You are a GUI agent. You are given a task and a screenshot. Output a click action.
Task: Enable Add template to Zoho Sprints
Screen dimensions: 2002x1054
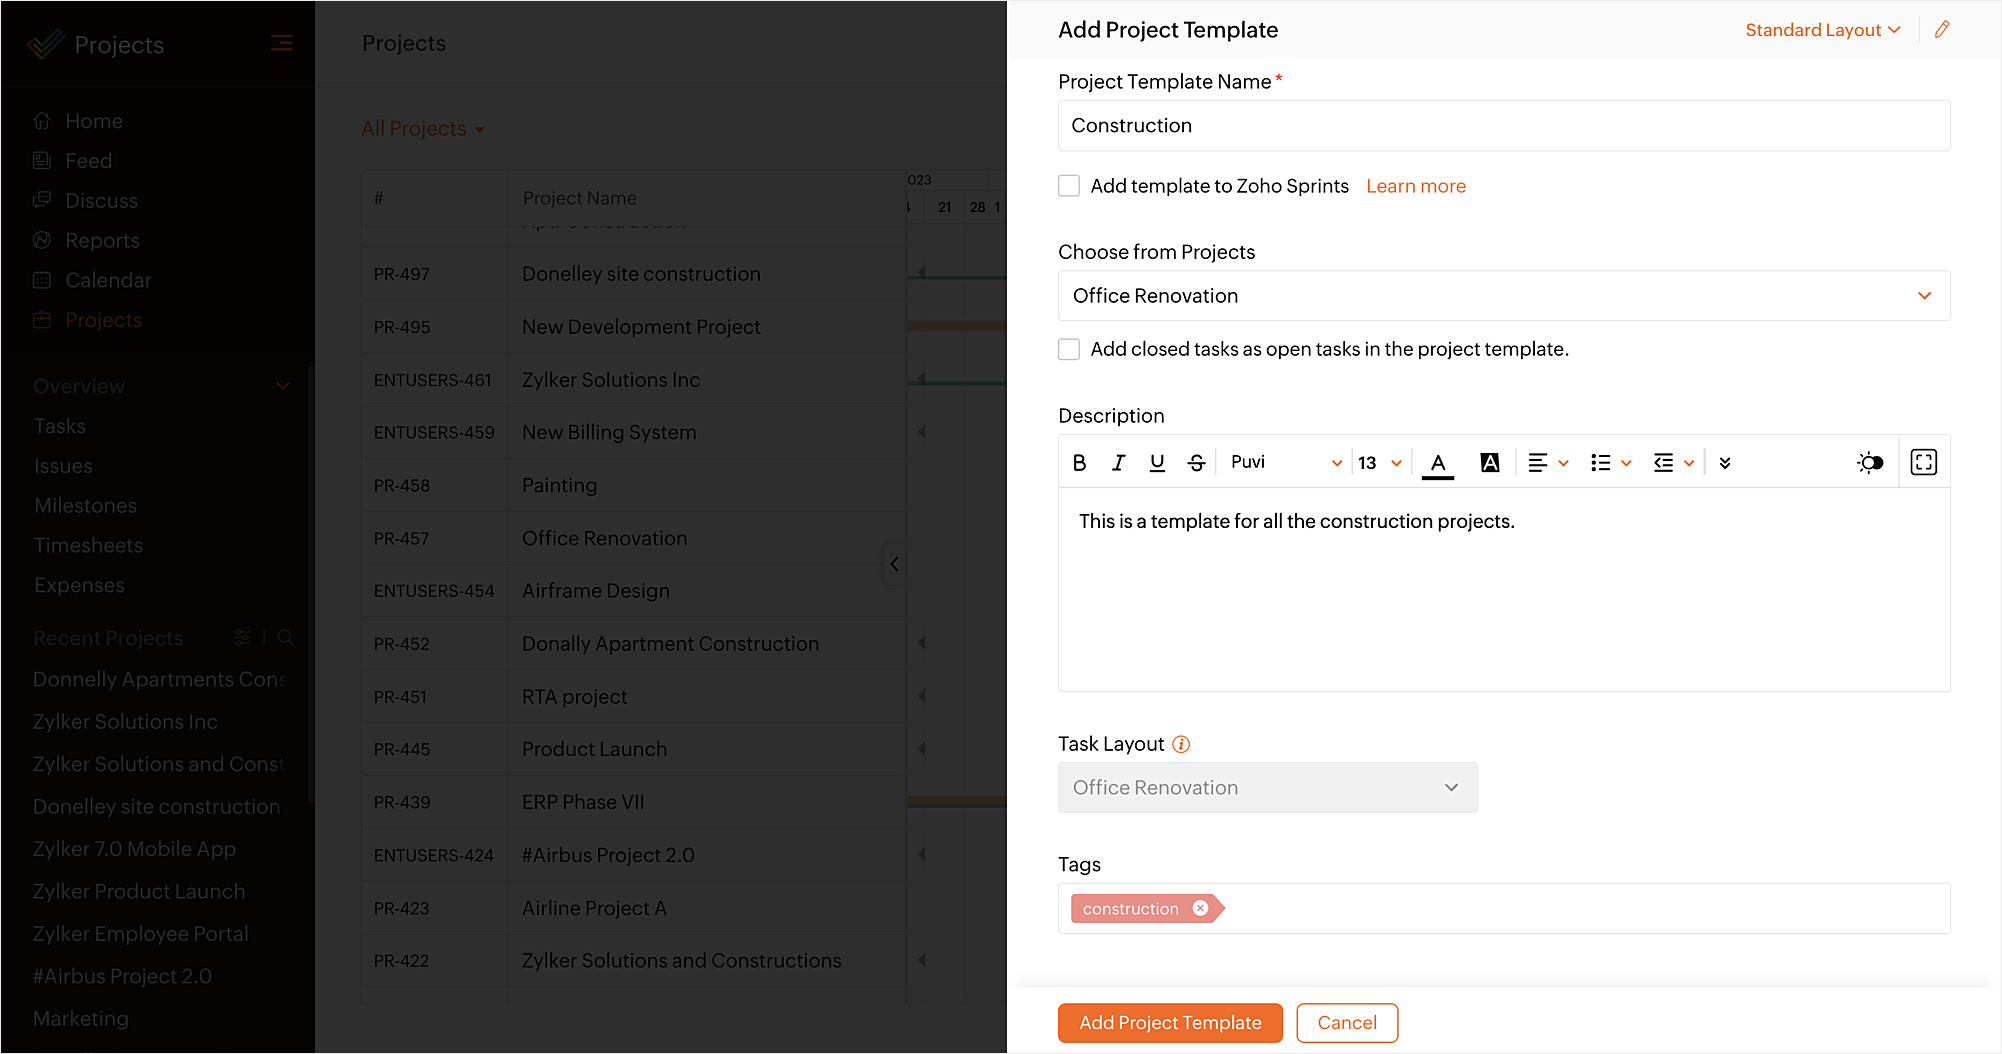coord(1069,186)
